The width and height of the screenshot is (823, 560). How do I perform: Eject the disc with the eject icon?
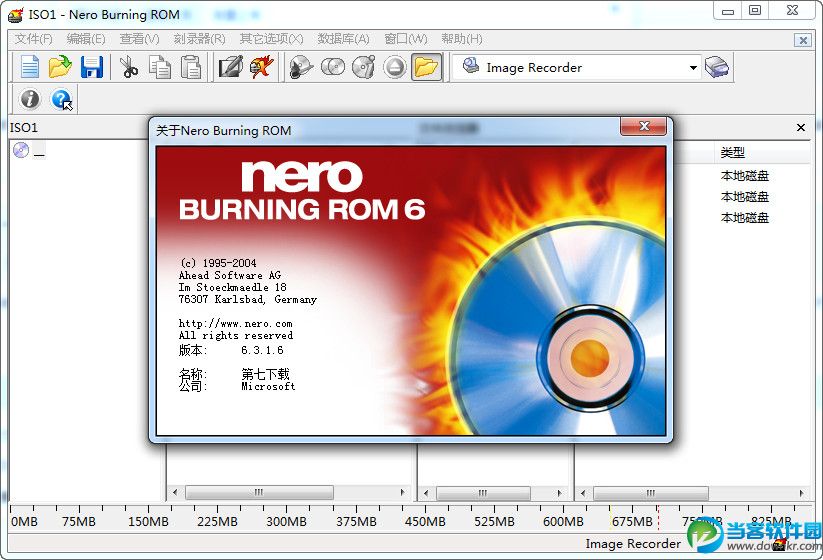click(x=395, y=67)
